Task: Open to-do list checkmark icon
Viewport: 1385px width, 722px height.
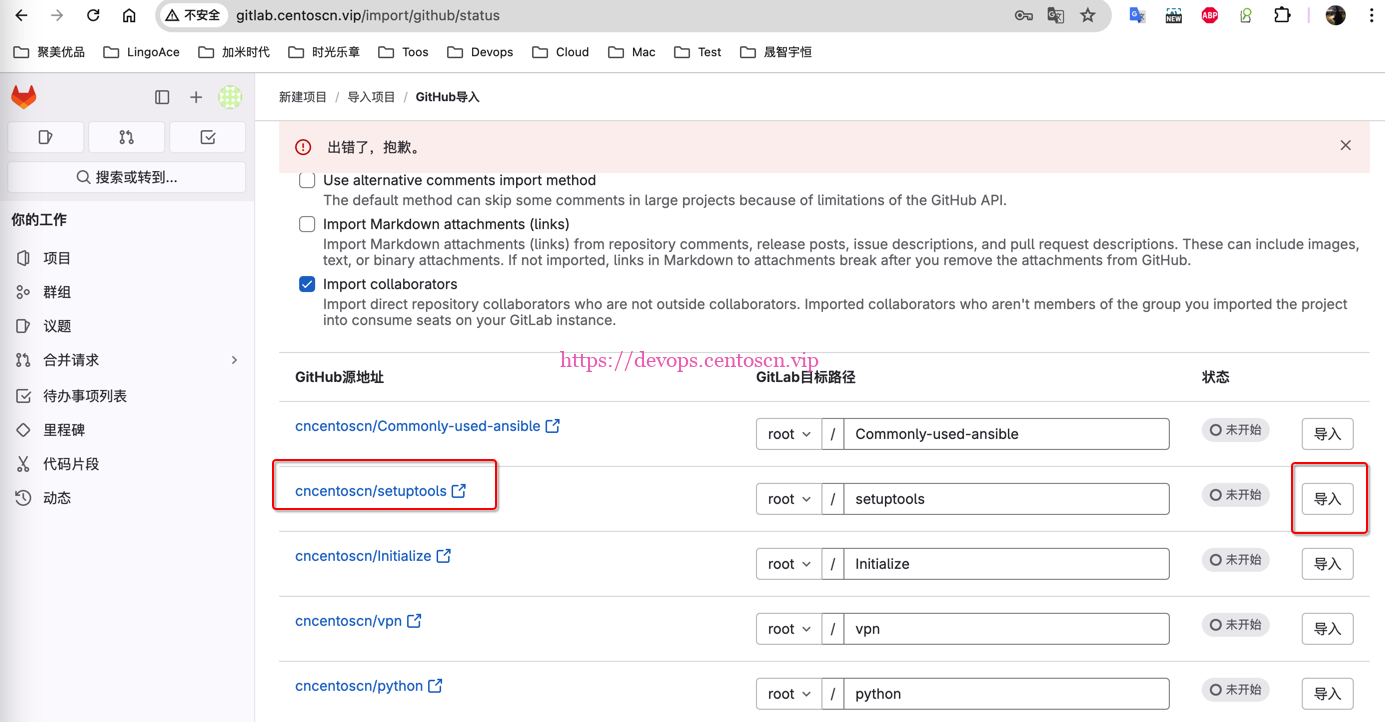Action: coord(208,137)
